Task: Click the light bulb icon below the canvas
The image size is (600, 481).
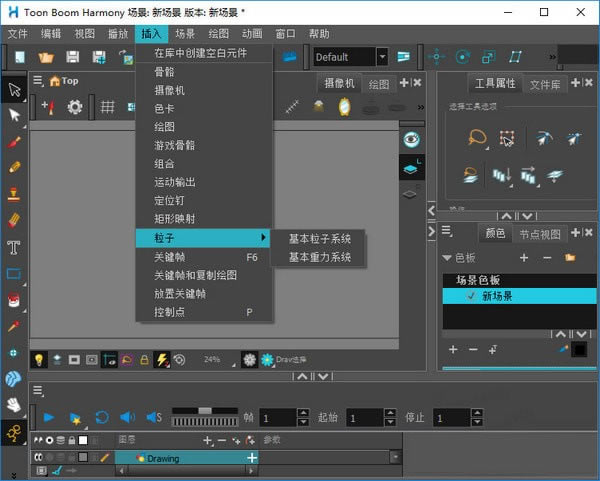Action: [39, 359]
